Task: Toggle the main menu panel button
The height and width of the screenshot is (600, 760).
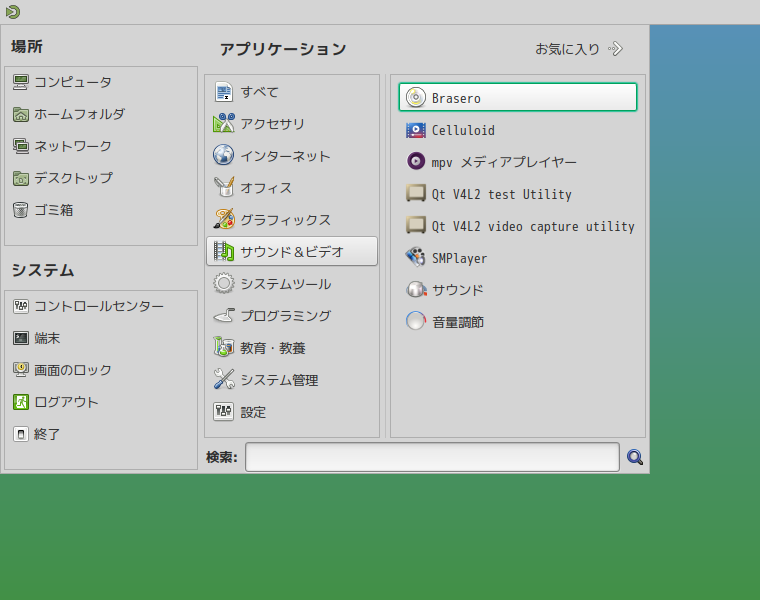Action: [13, 12]
